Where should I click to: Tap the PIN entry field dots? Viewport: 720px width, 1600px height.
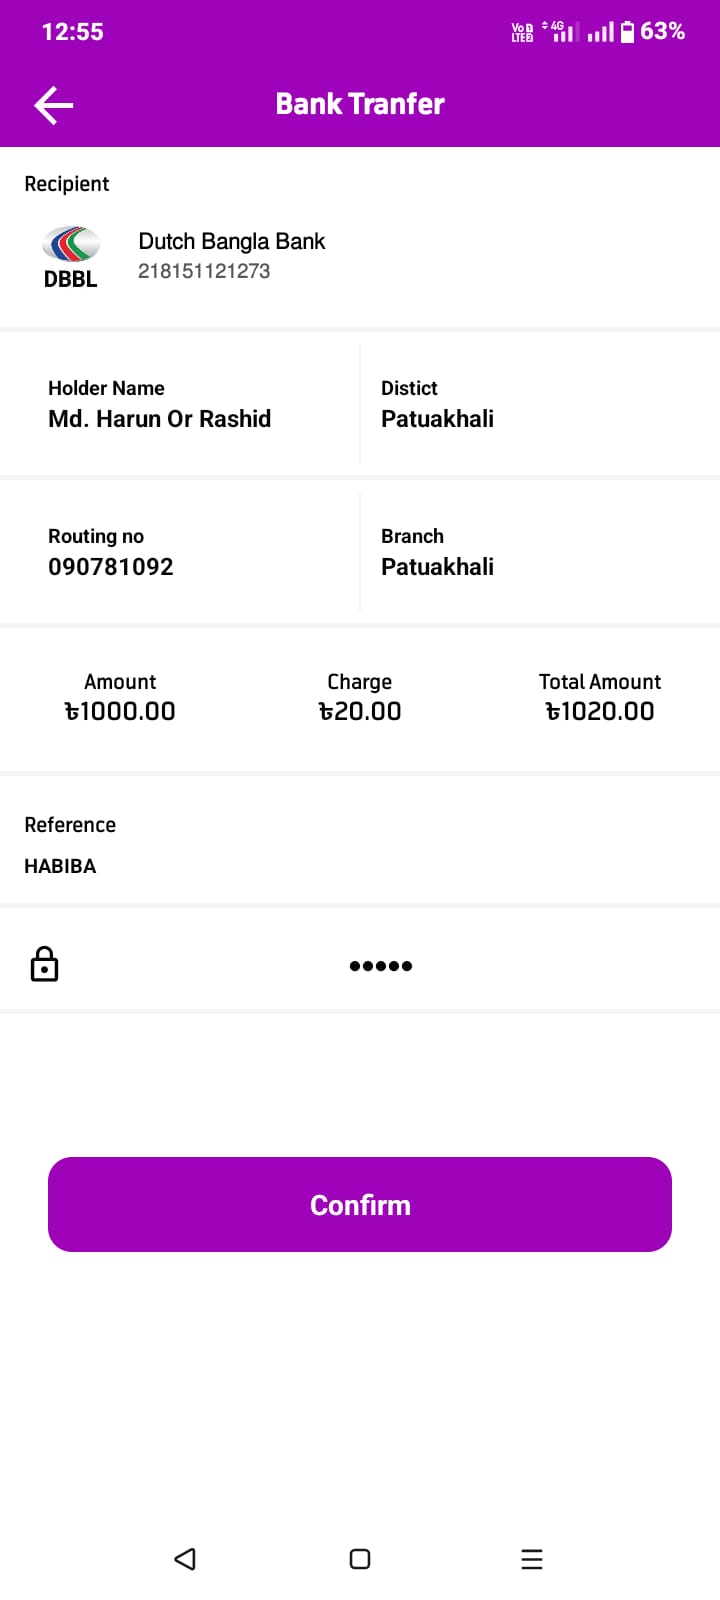(x=381, y=966)
